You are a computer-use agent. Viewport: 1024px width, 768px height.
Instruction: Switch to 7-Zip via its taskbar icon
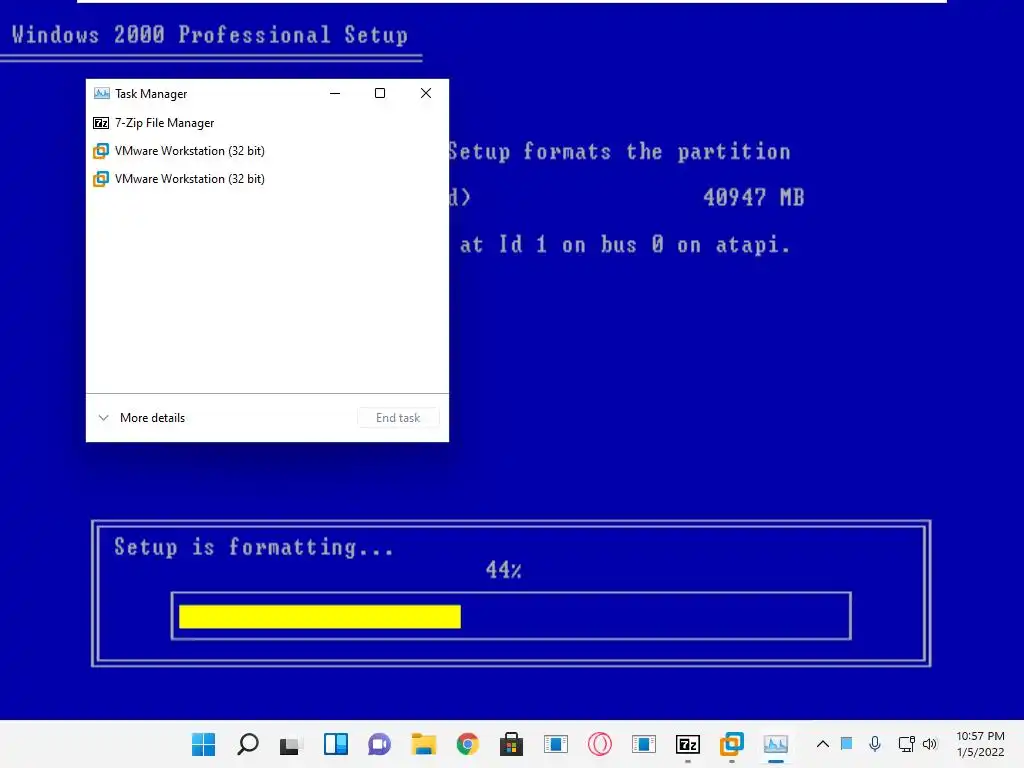pos(688,744)
